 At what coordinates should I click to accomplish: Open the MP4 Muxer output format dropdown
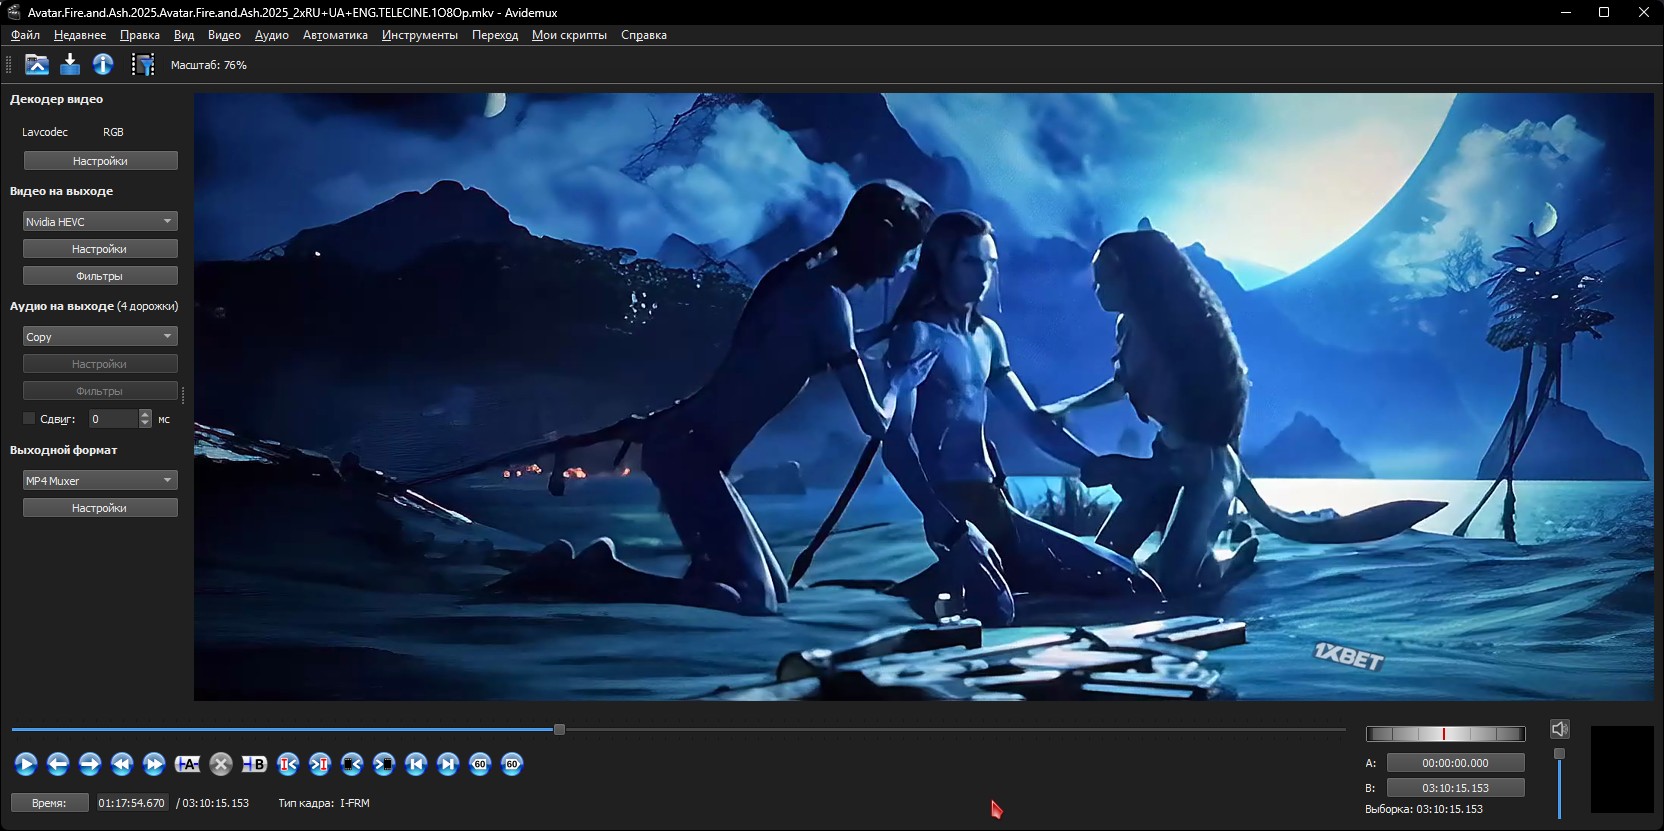click(x=100, y=480)
